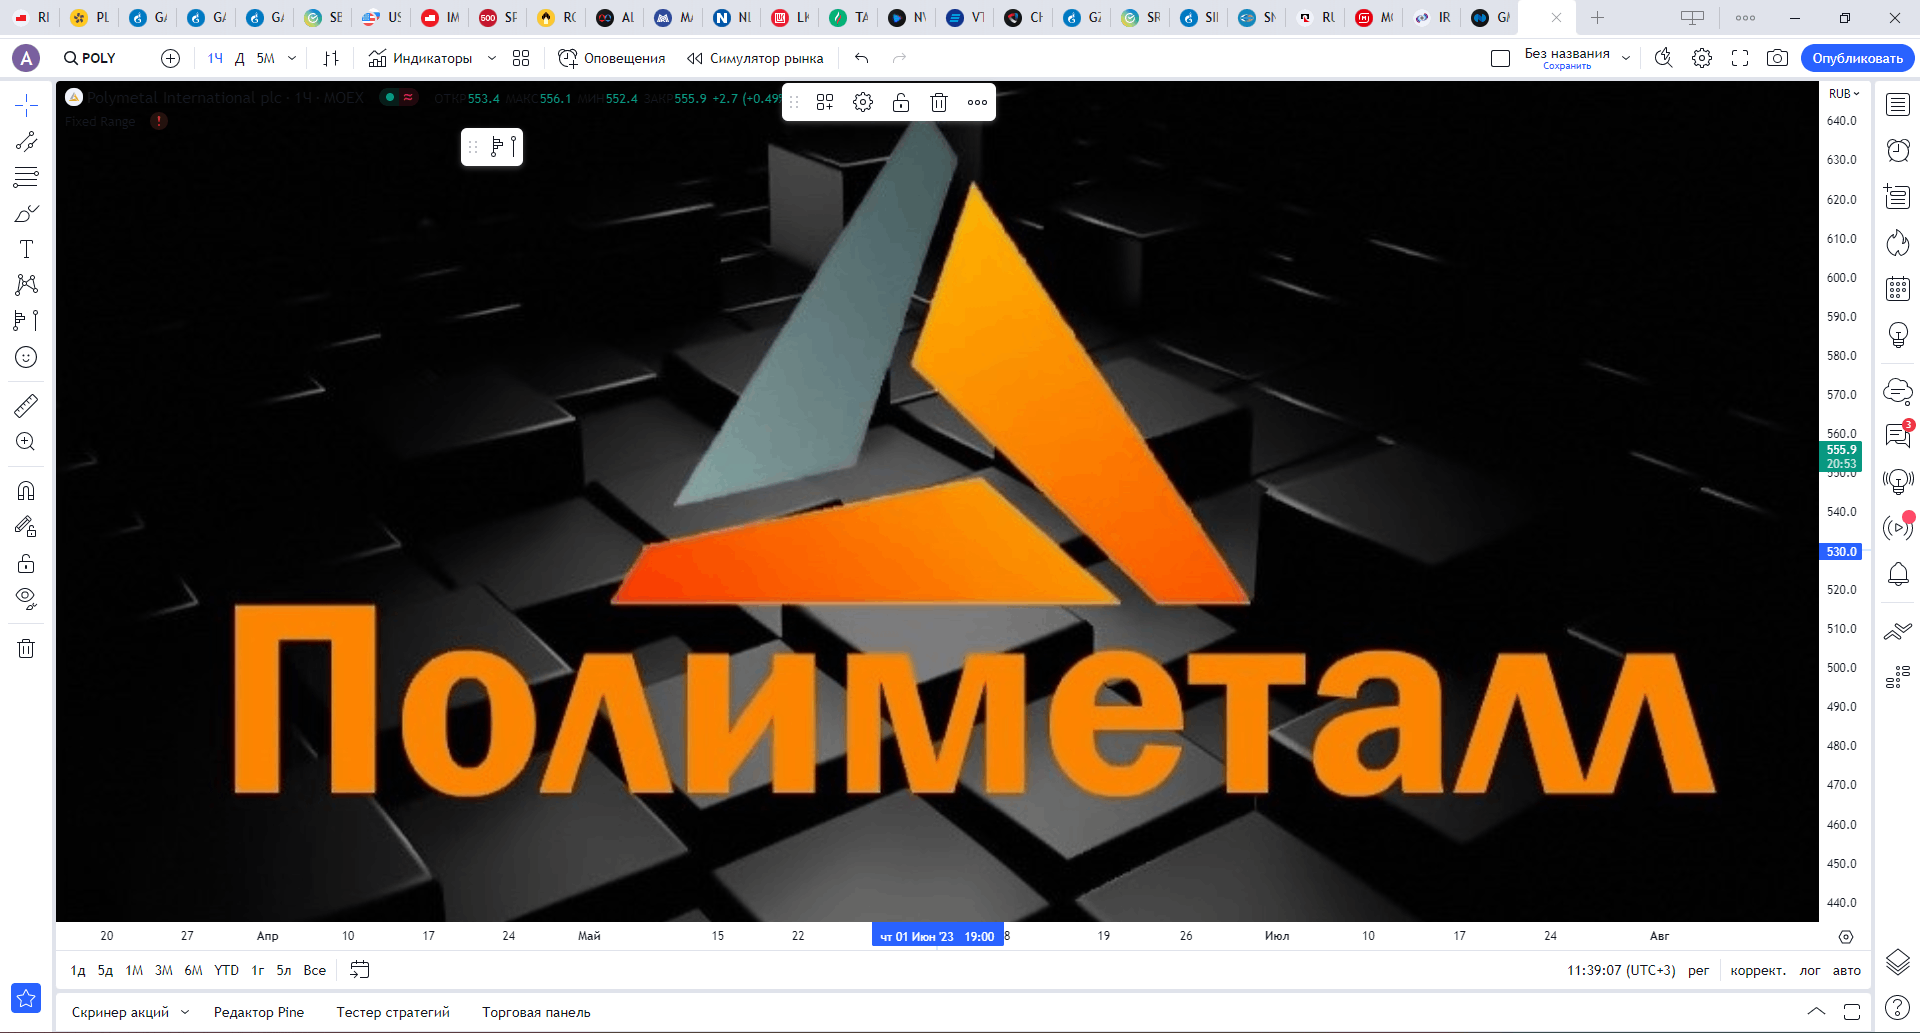Open the hotlists flame panel
The height and width of the screenshot is (1033, 1920).
click(x=1898, y=243)
